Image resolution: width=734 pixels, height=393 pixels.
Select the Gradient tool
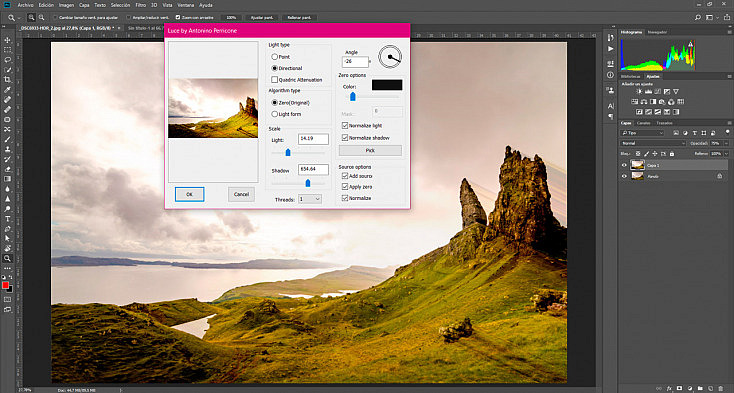(x=7, y=179)
